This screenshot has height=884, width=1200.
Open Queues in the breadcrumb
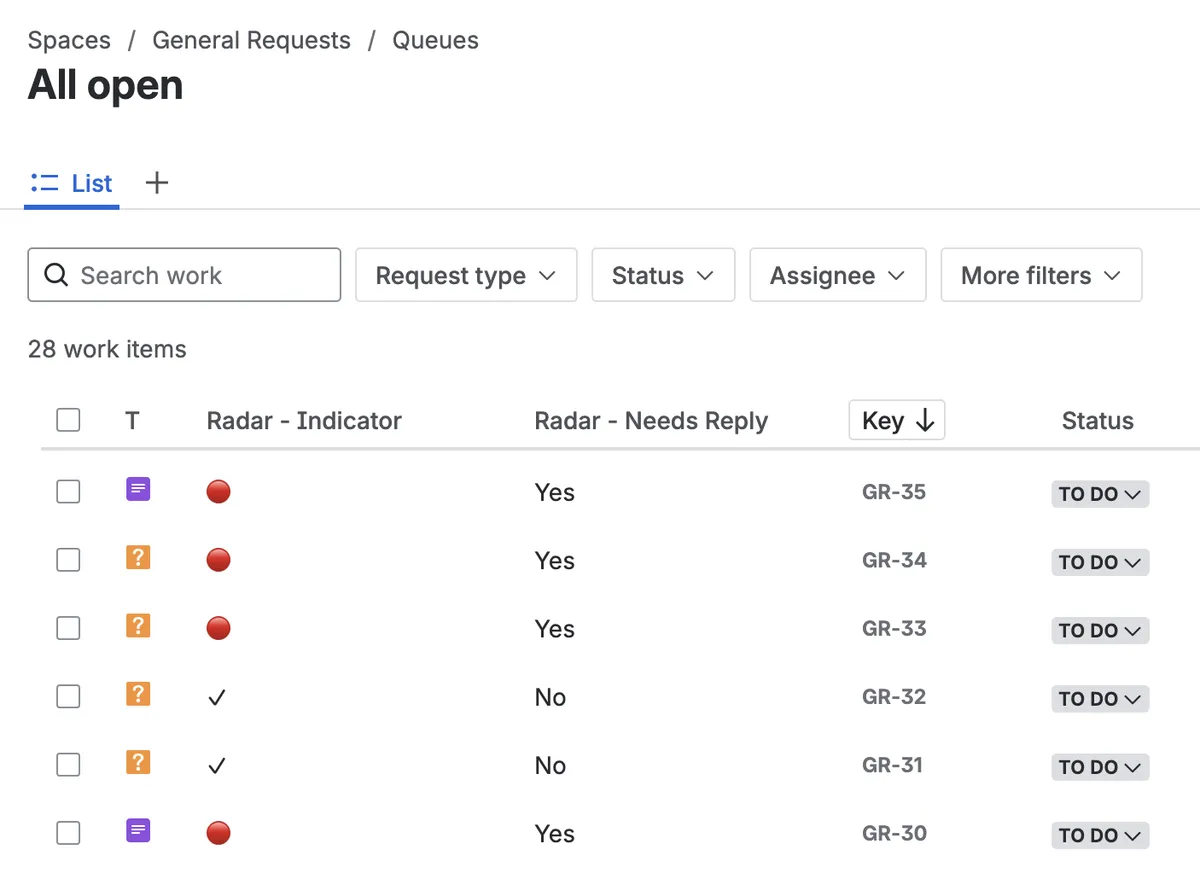(435, 41)
